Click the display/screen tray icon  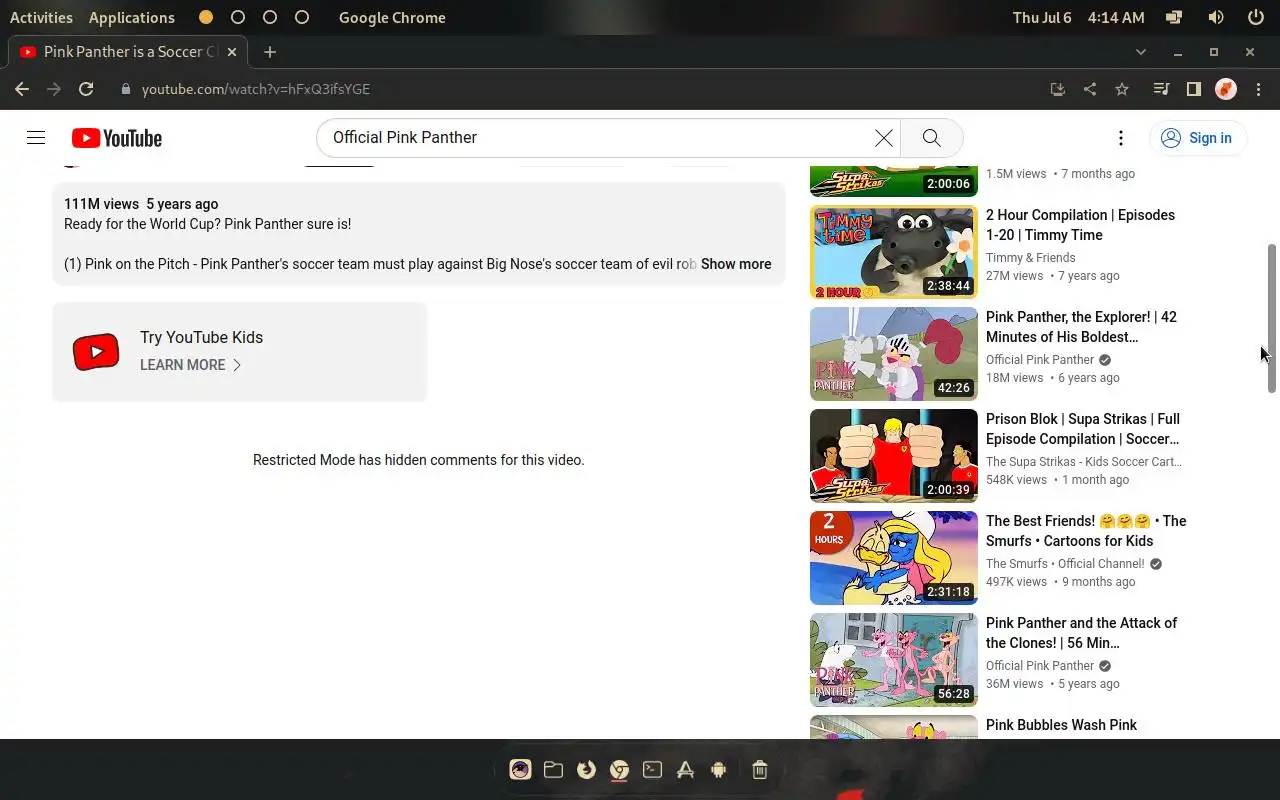[1174, 17]
